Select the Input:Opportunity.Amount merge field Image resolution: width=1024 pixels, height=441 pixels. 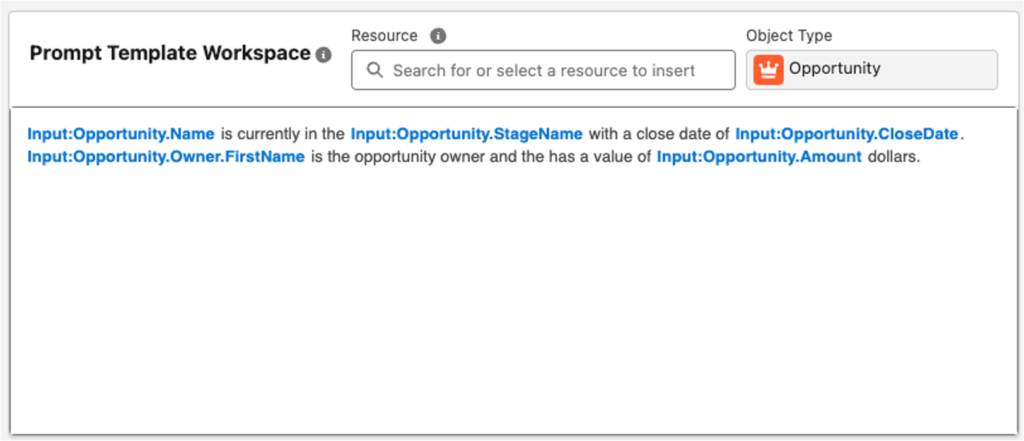[760, 157]
